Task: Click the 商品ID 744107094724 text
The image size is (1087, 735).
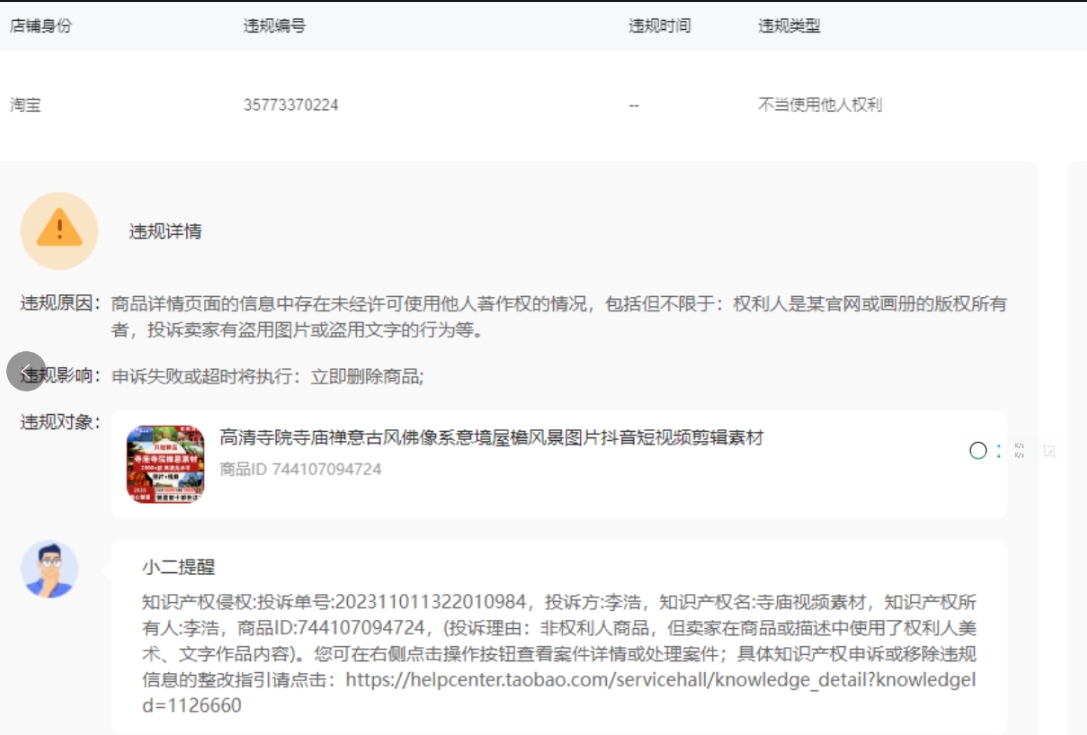Action: (x=300, y=469)
